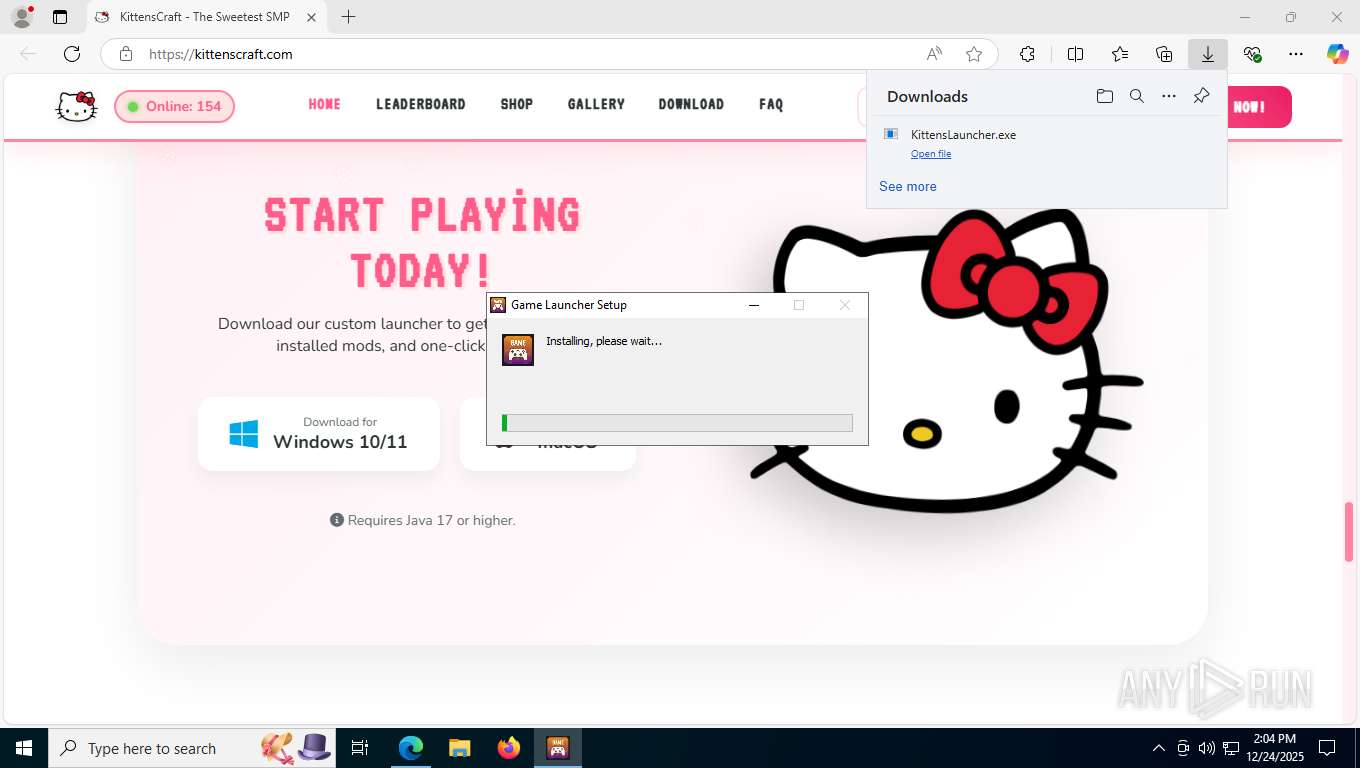Screen dimensions: 1360x768
Task: Open the browser profile icon
Action: (21, 17)
